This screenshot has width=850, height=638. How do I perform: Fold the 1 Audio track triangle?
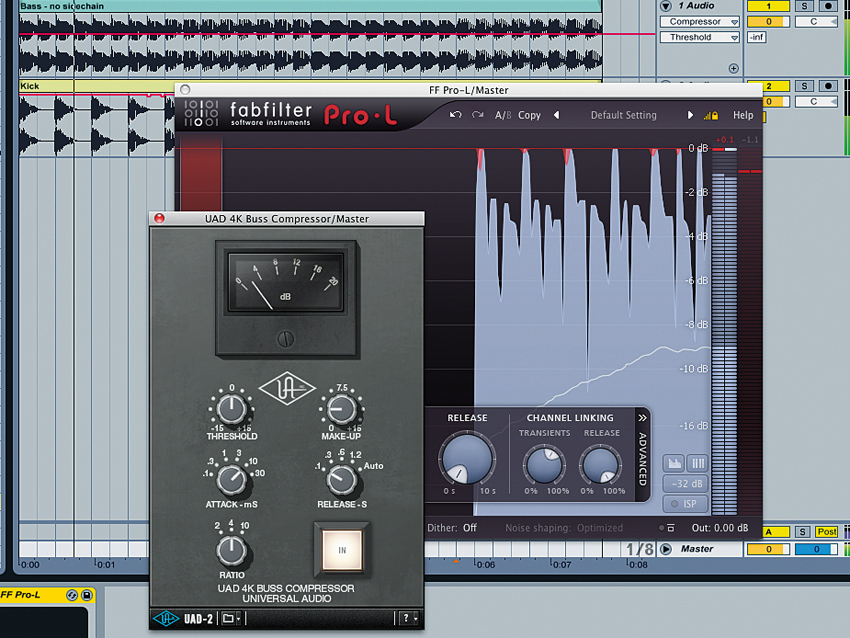tap(666, 6)
